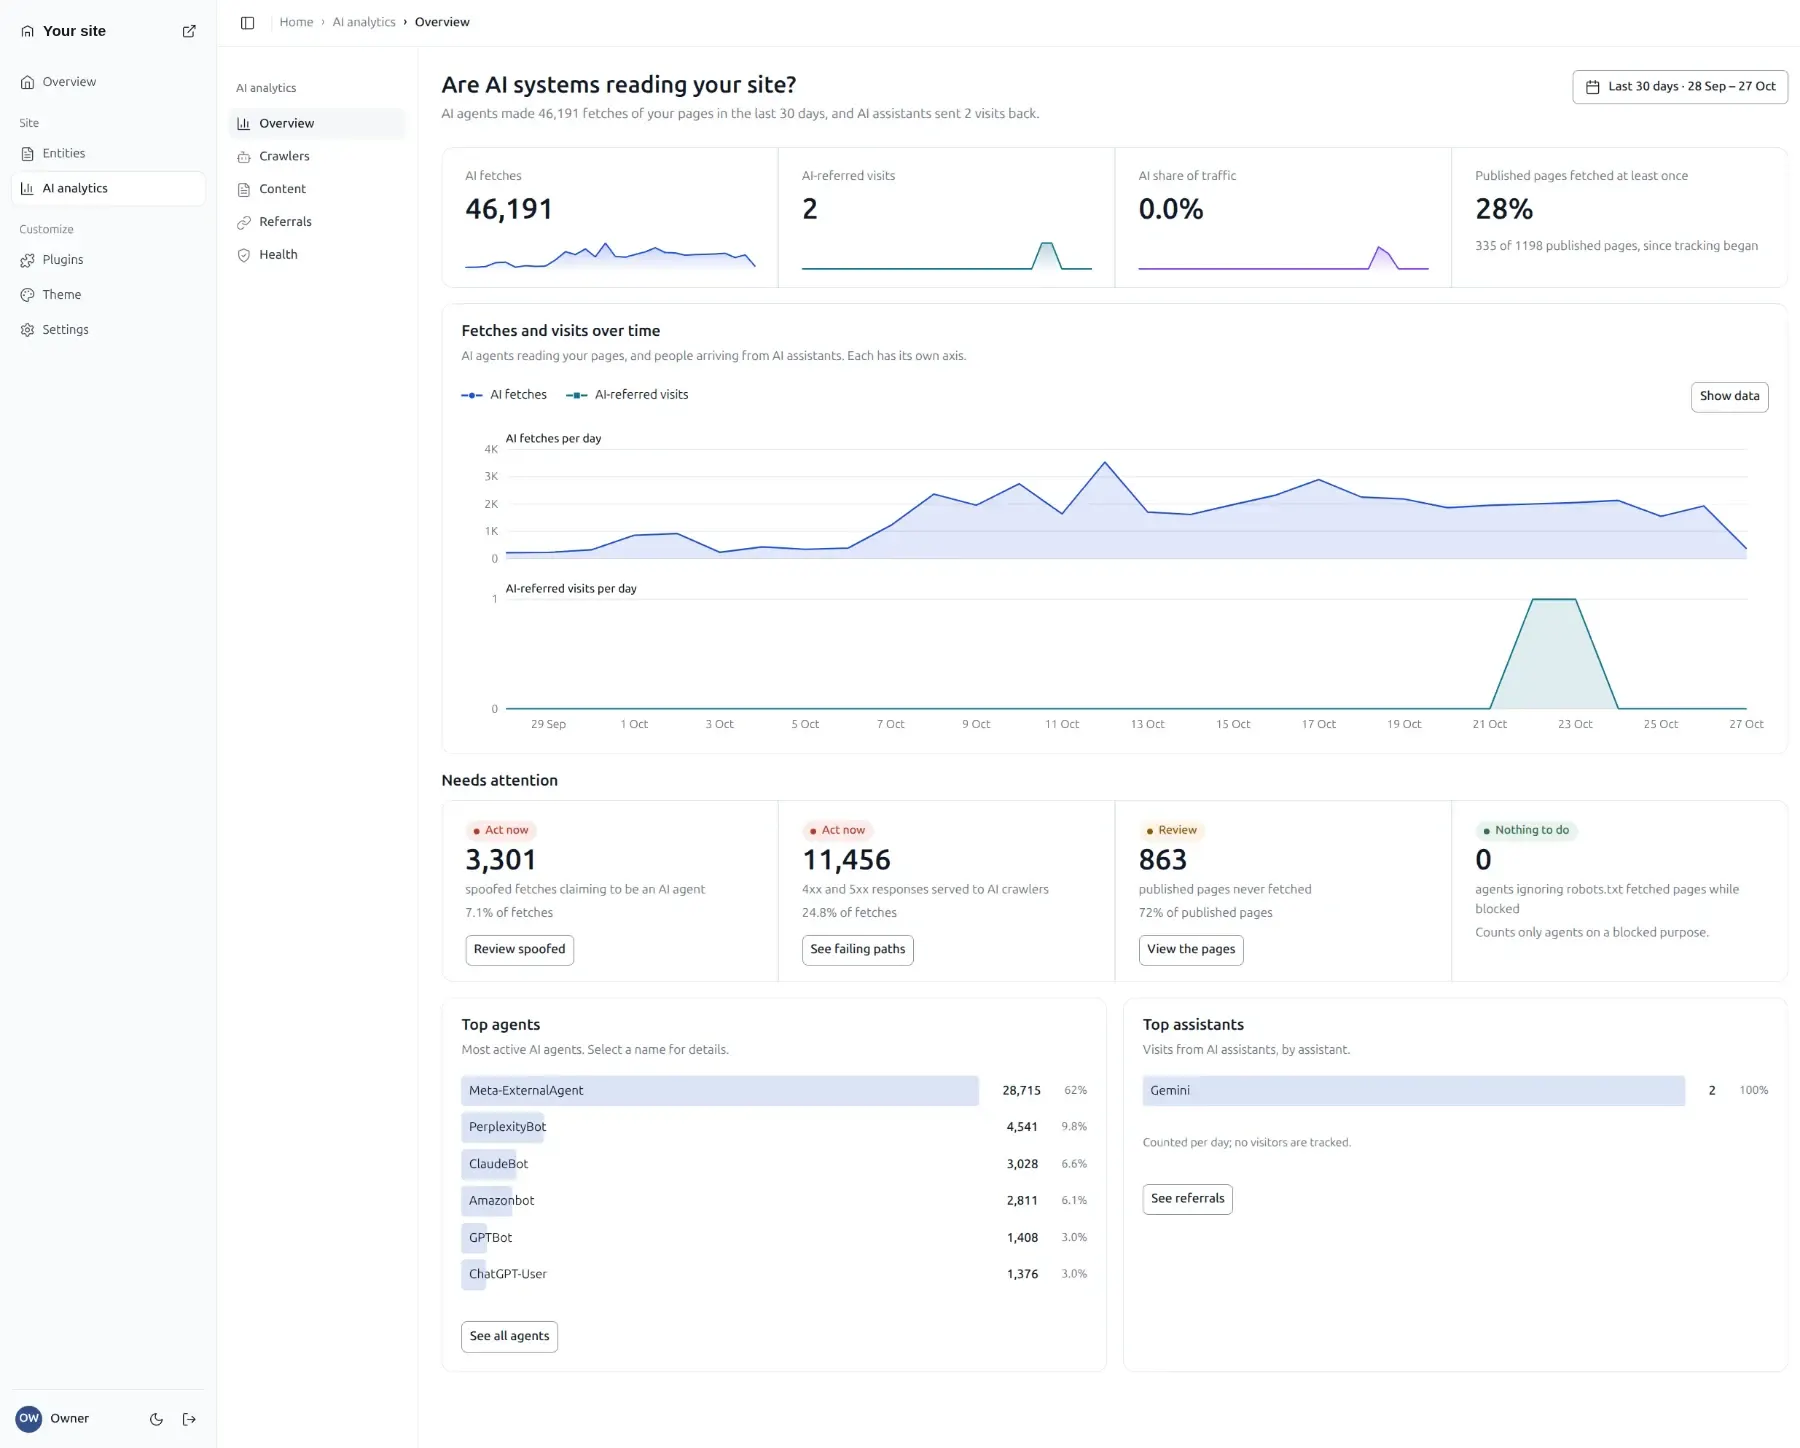
Task: Click Review spoofed button
Action: [x=519, y=950]
